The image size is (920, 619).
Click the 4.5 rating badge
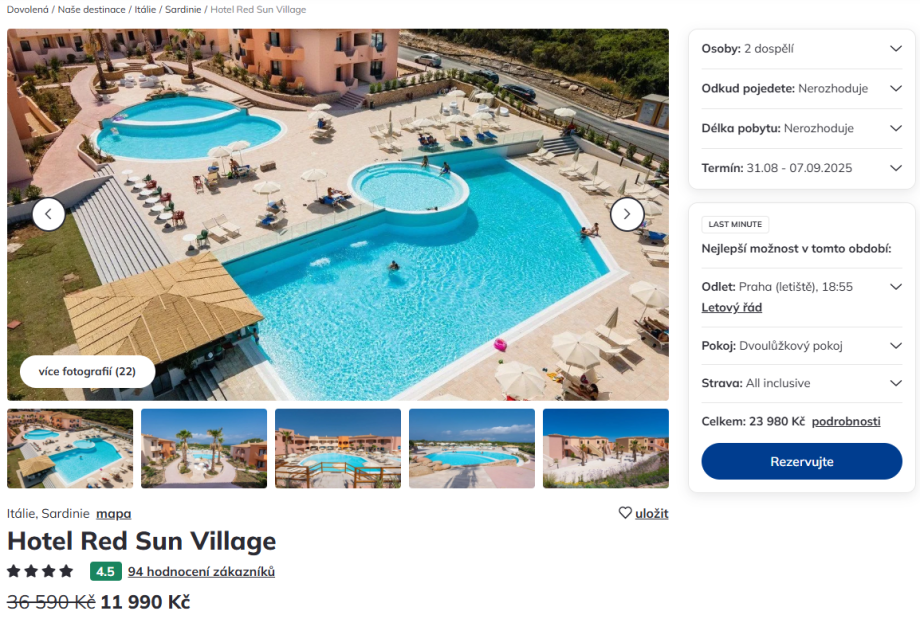[106, 571]
